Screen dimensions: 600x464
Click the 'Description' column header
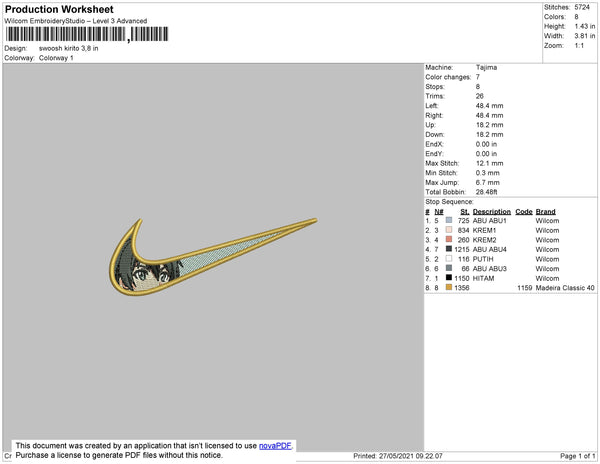tap(492, 212)
